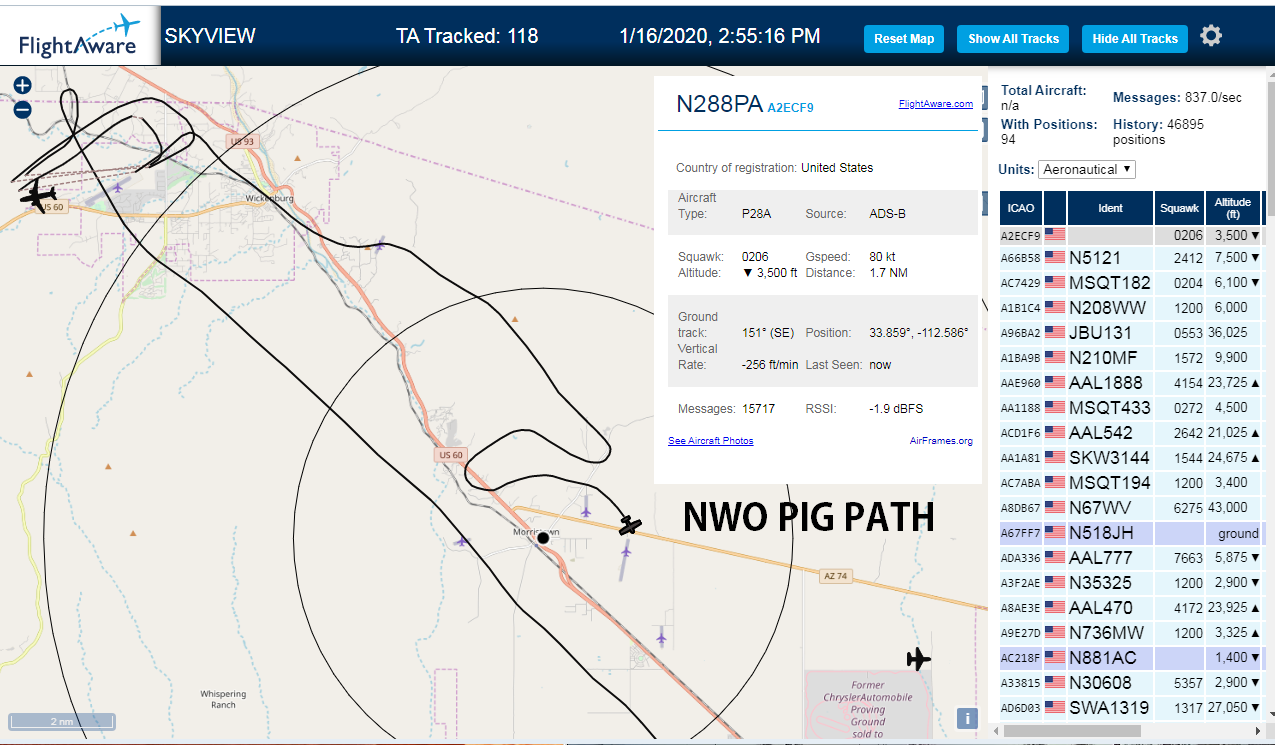Viewport: 1275px width, 745px height.
Task: Open the settings gear icon
Action: point(1211,36)
